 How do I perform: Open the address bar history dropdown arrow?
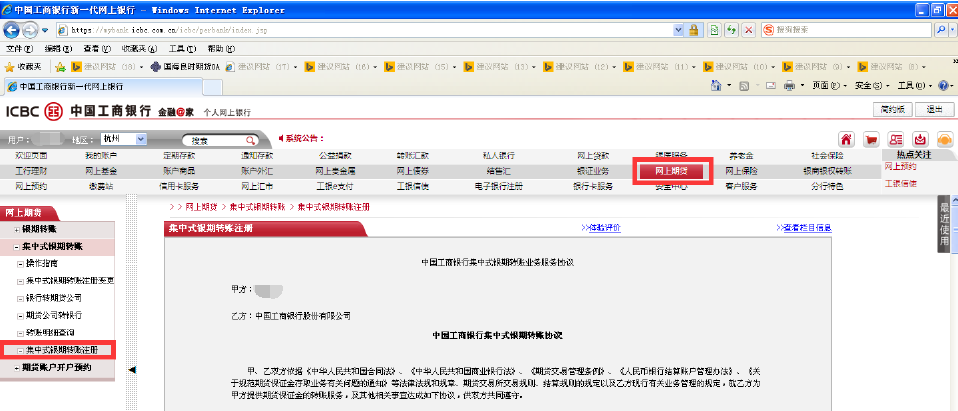(x=678, y=29)
